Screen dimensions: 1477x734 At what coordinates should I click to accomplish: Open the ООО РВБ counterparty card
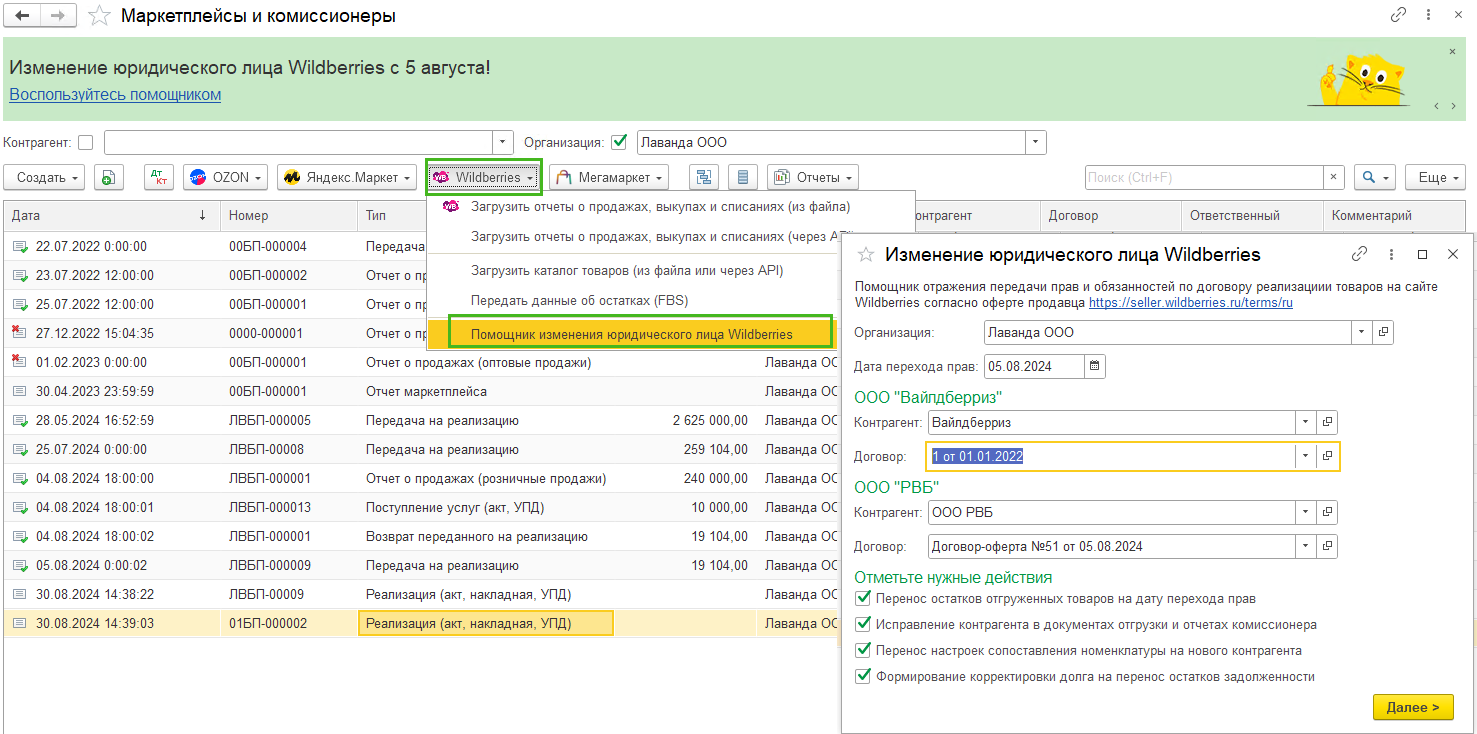pyautogui.click(x=1327, y=513)
